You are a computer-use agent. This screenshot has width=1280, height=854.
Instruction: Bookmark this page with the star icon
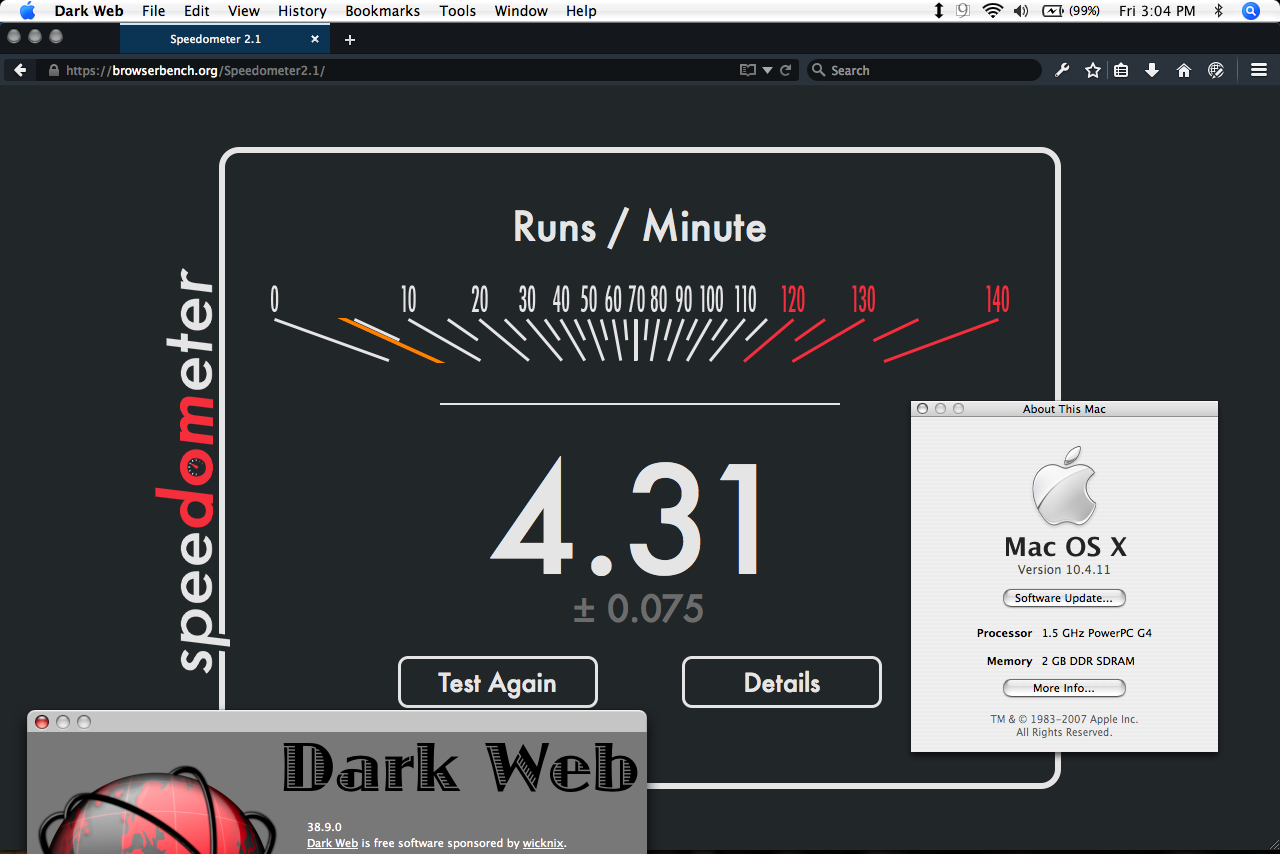pos(1093,70)
